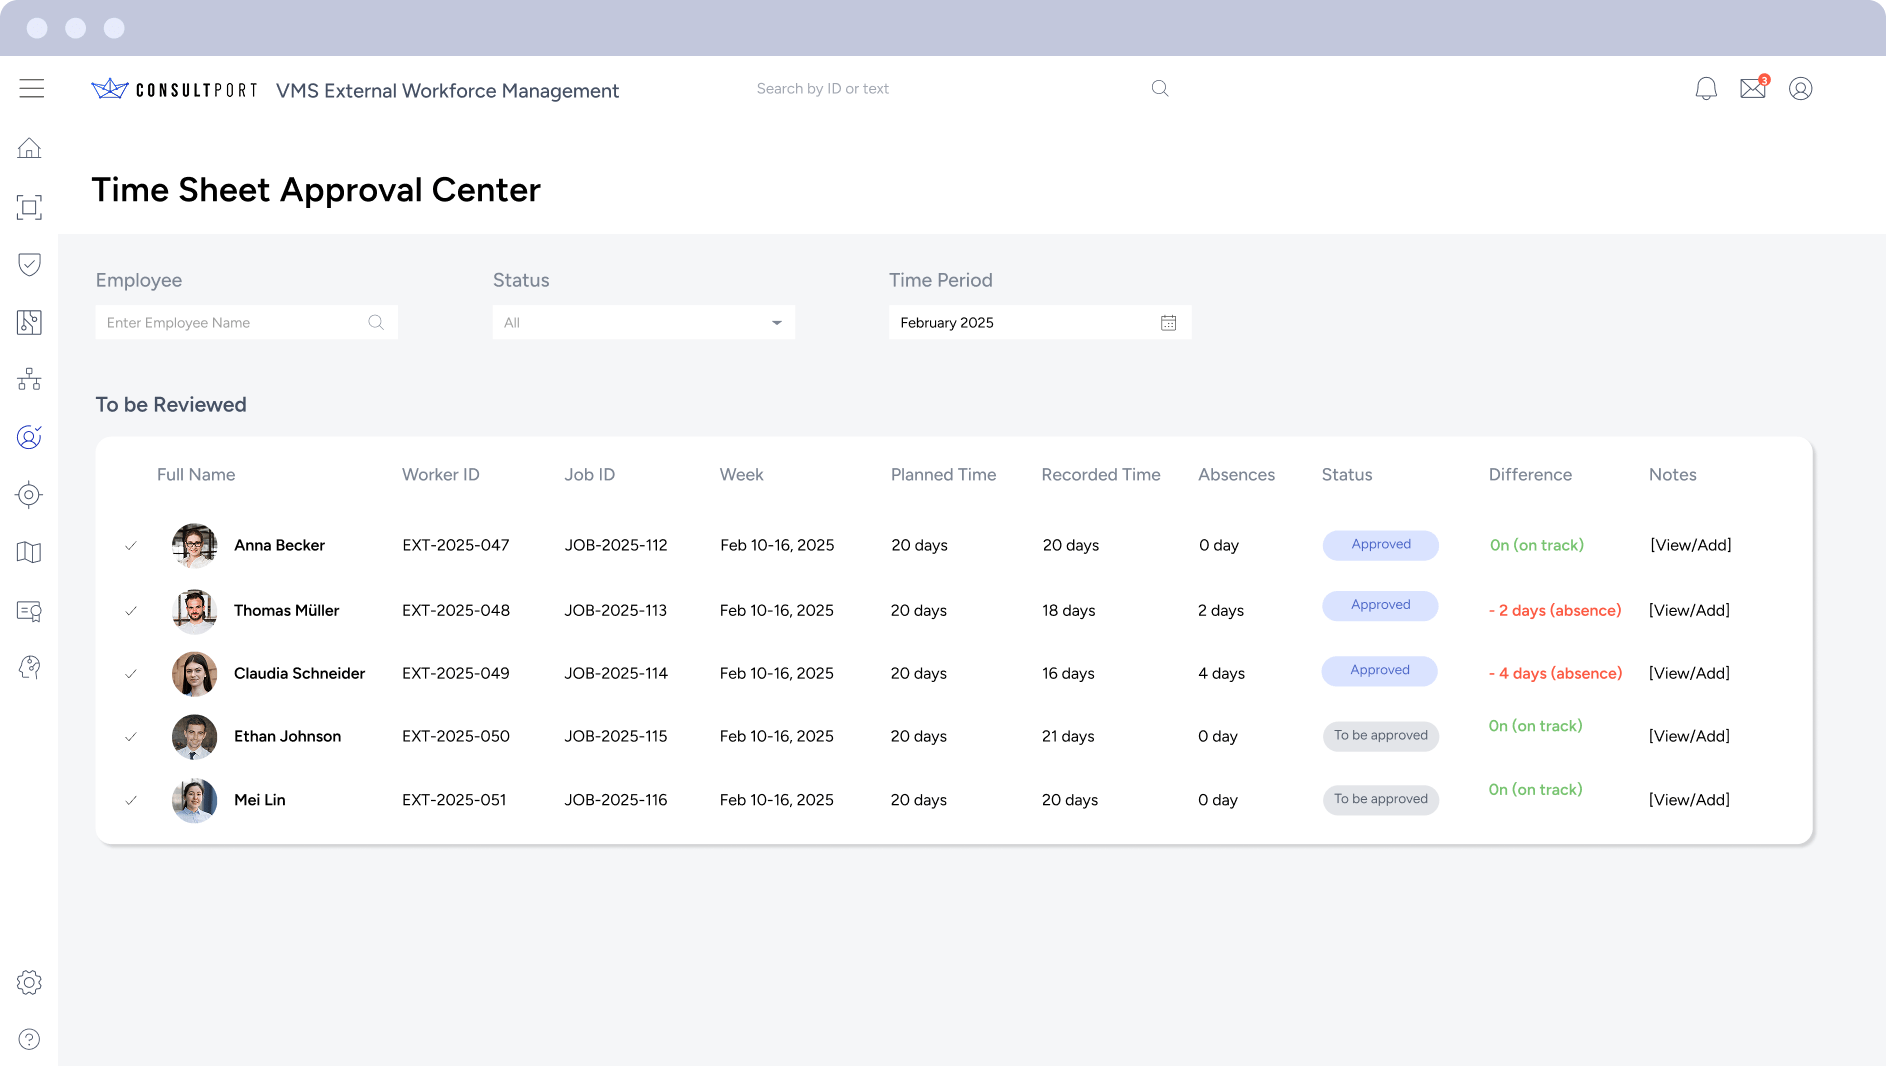
Task: Open the certificate document icon in the sidebar
Action: [x=30, y=611]
